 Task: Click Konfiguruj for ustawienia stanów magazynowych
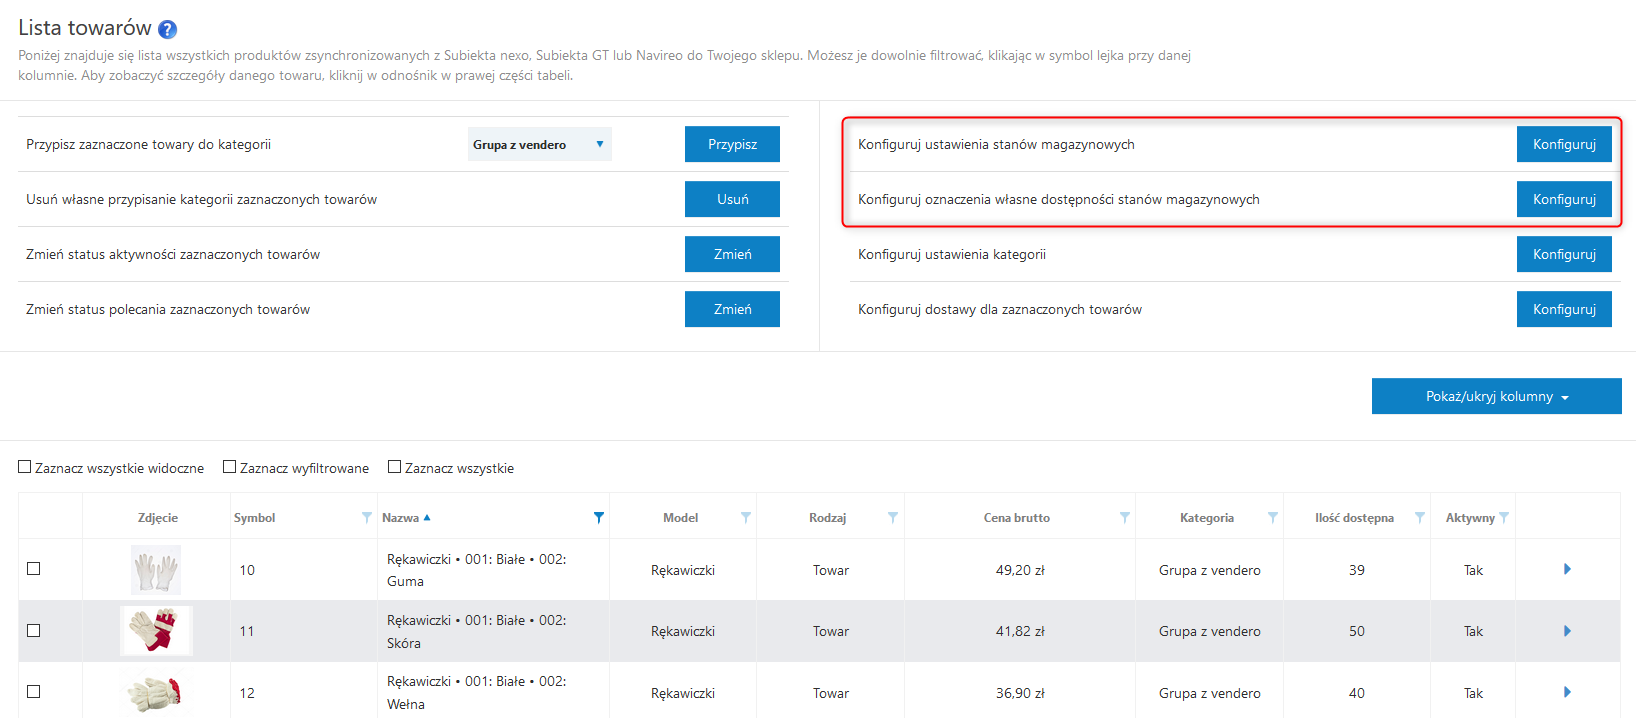coord(1564,145)
